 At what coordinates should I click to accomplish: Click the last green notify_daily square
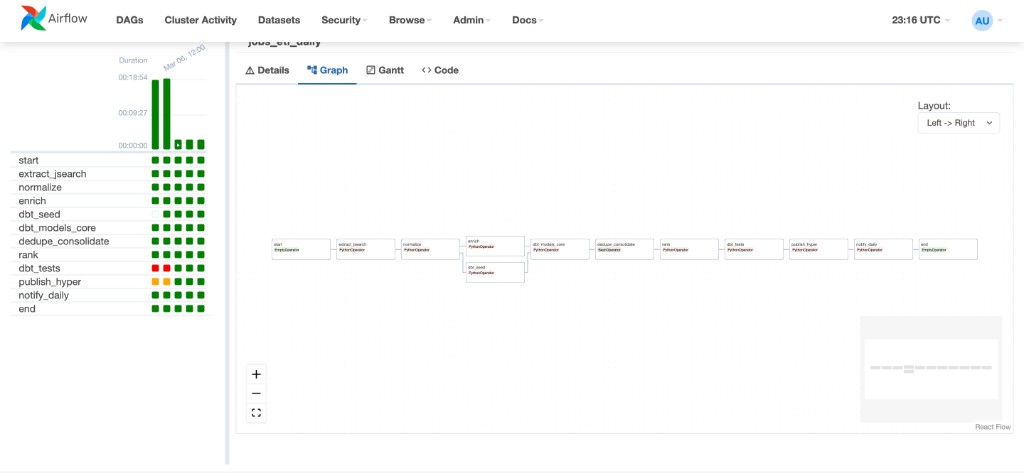(x=201, y=295)
